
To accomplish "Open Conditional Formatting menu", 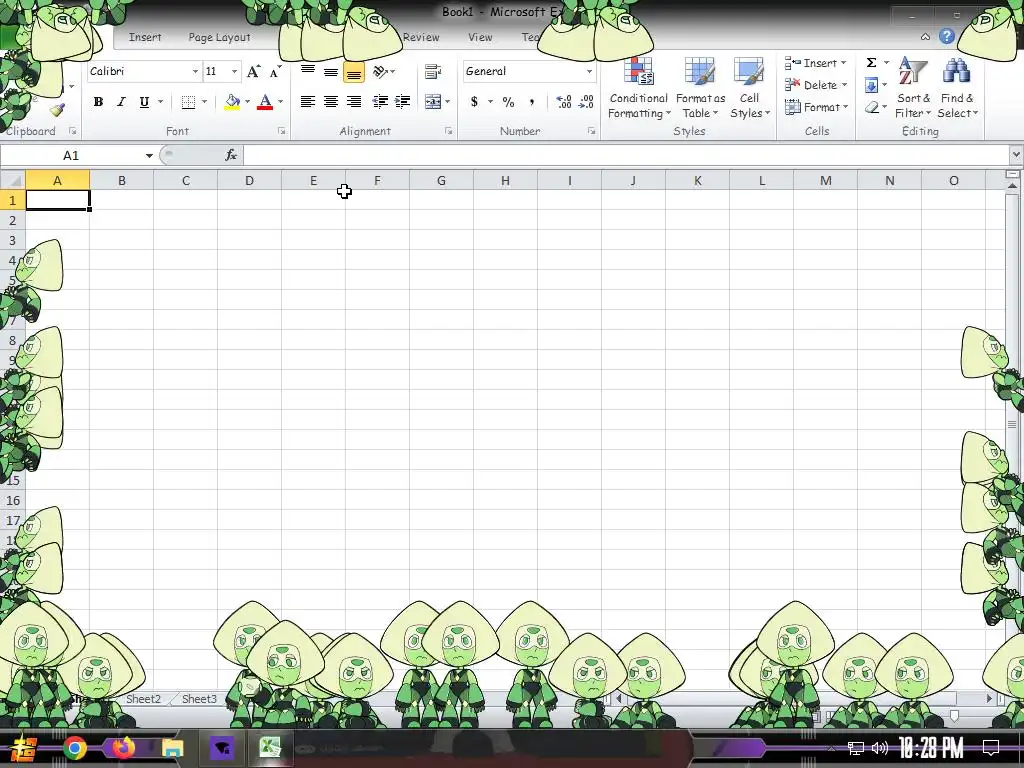I will tap(639, 89).
